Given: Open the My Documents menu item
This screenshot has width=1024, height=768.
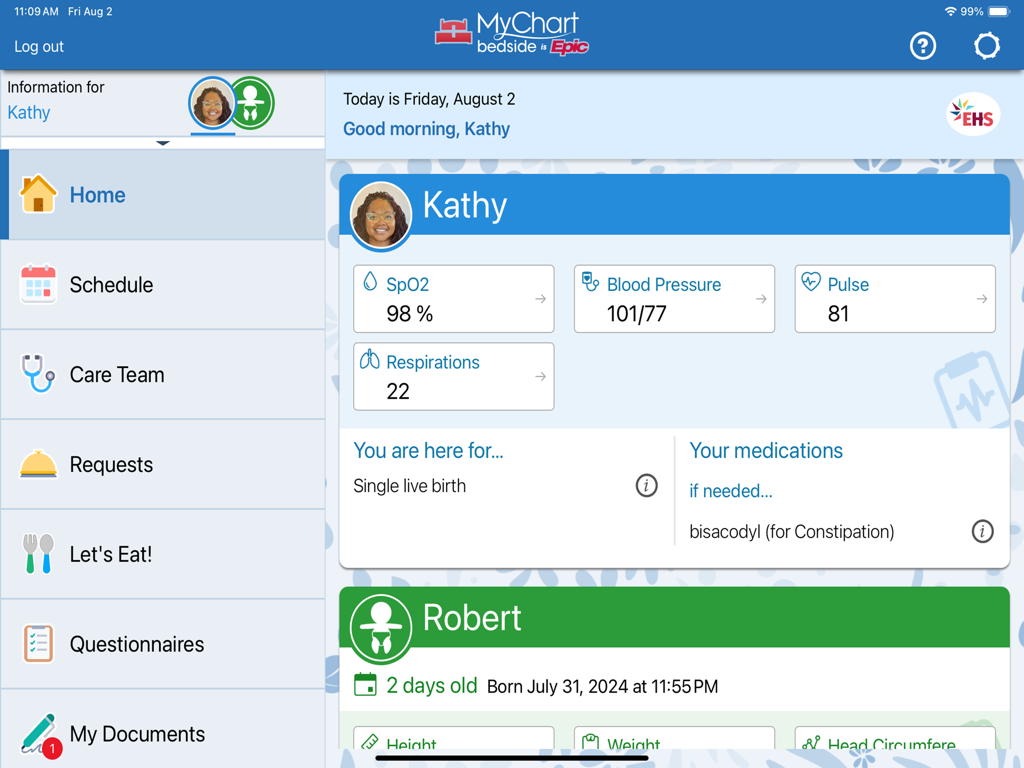Looking at the screenshot, I should 163,728.
